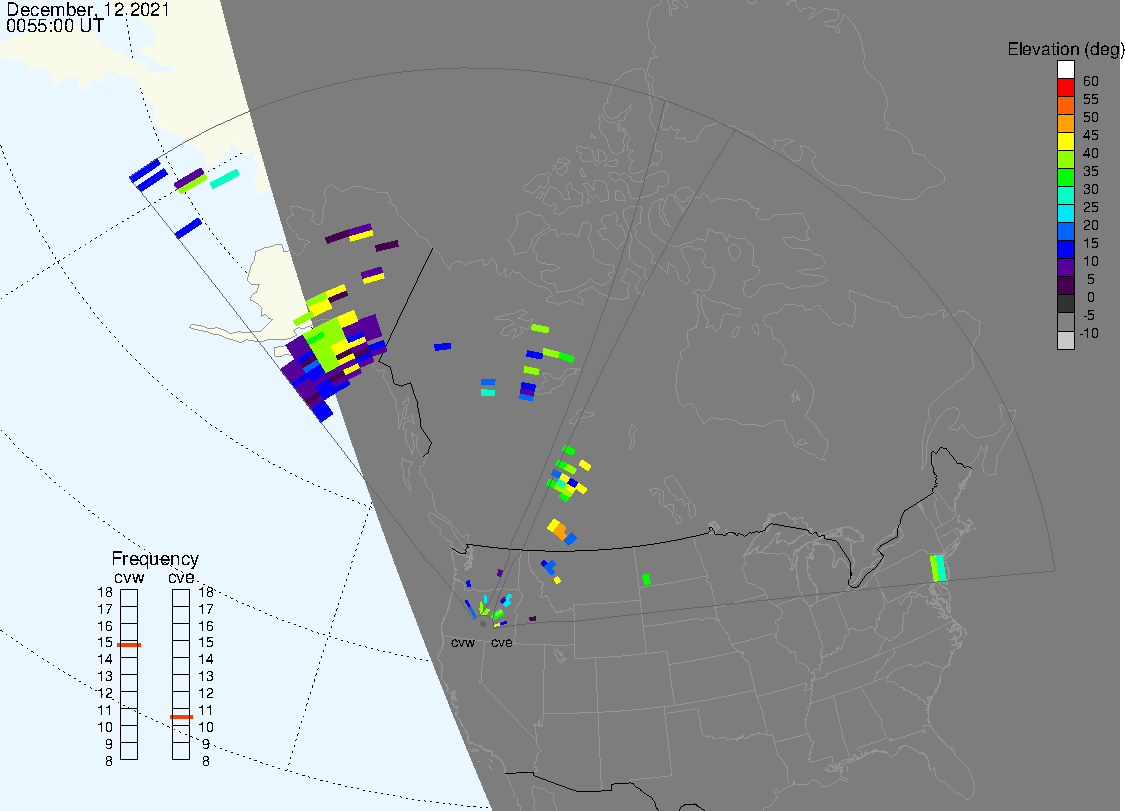
Task: Select the lime swatch between 35 and 40
Action: point(1065,159)
